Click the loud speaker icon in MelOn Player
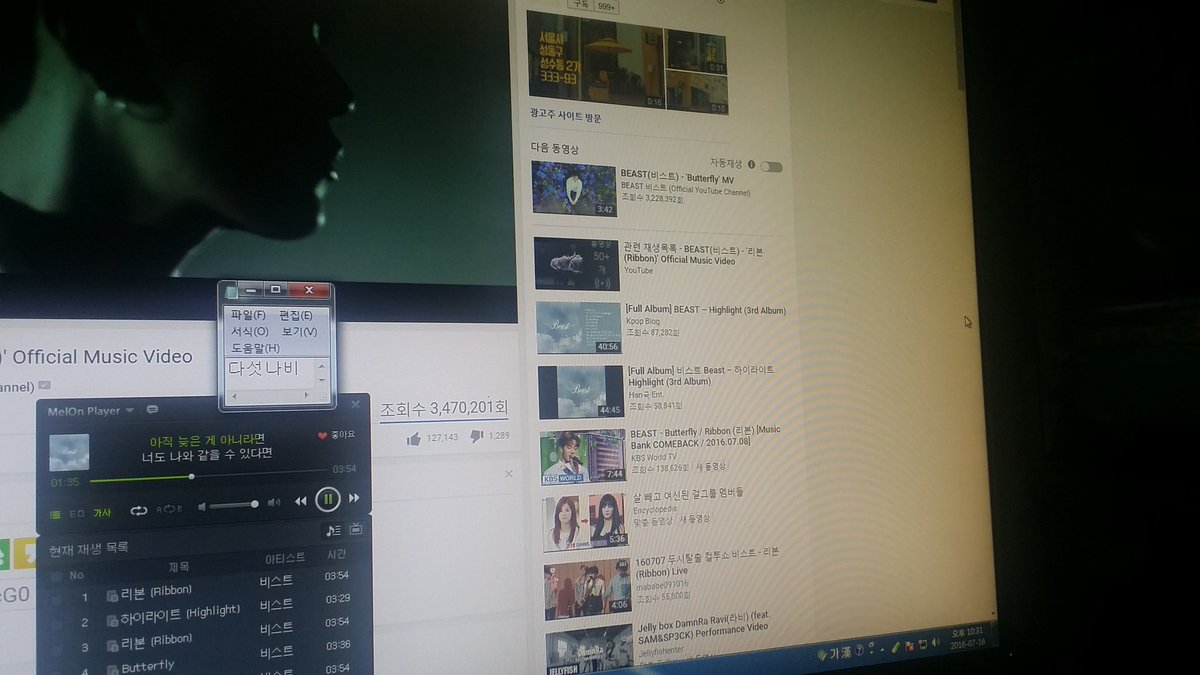The width and height of the screenshot is (1200, 675). click(273, 502)
